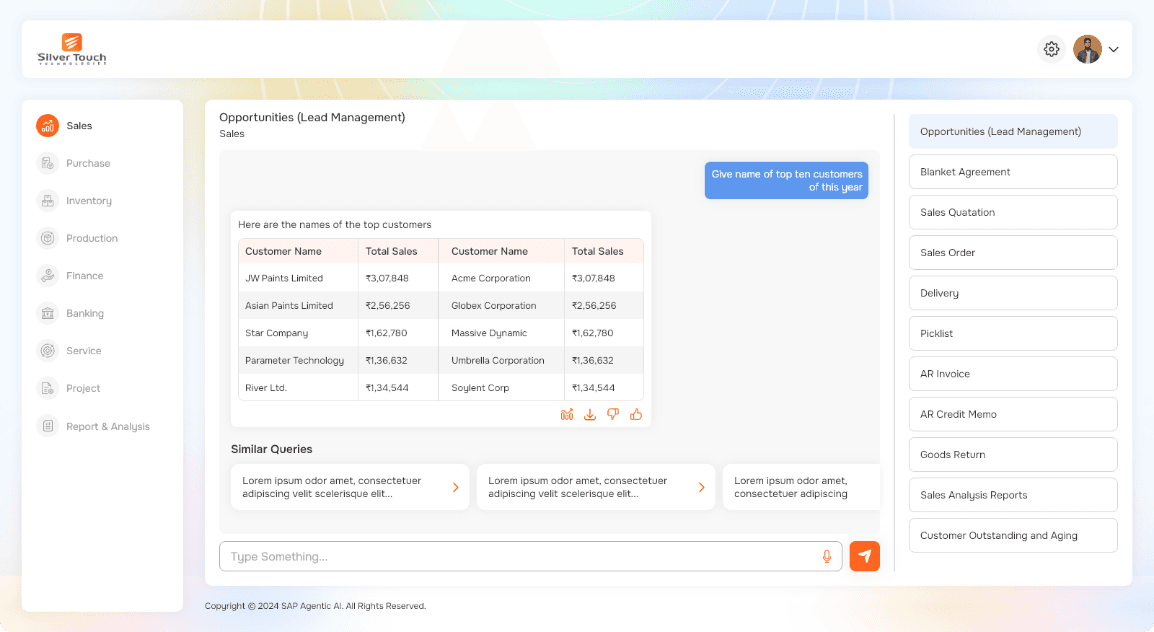
Task: Select the Sales Order option
Action: click(x=1013, y=253)
